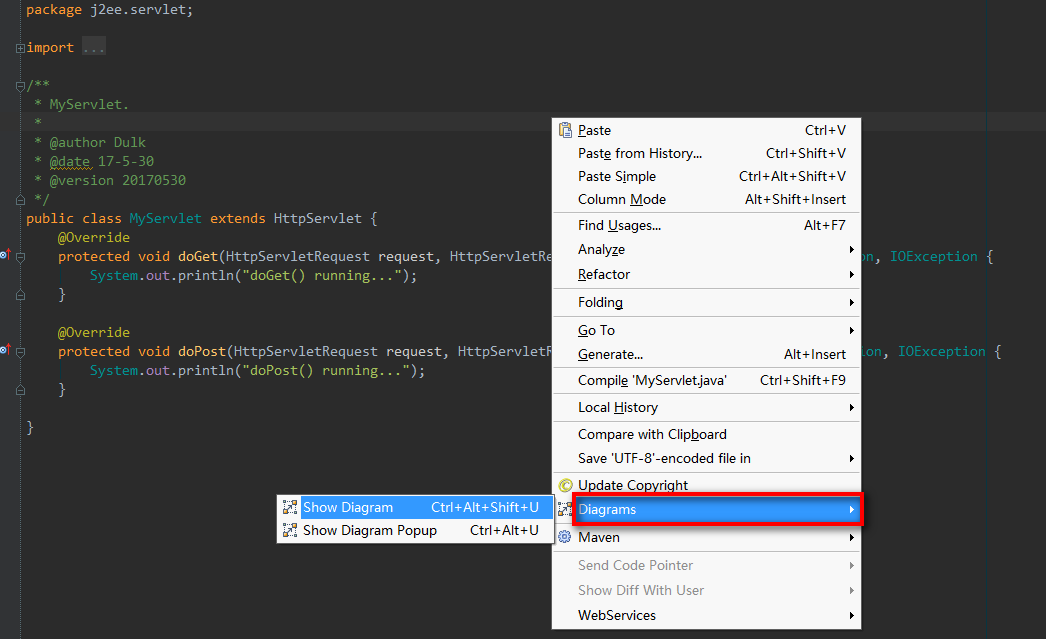The height and width of the screenshot is (639, 1046).
Task: Click HttpServlet in the class declaration
Action: (x=318, y=219)
